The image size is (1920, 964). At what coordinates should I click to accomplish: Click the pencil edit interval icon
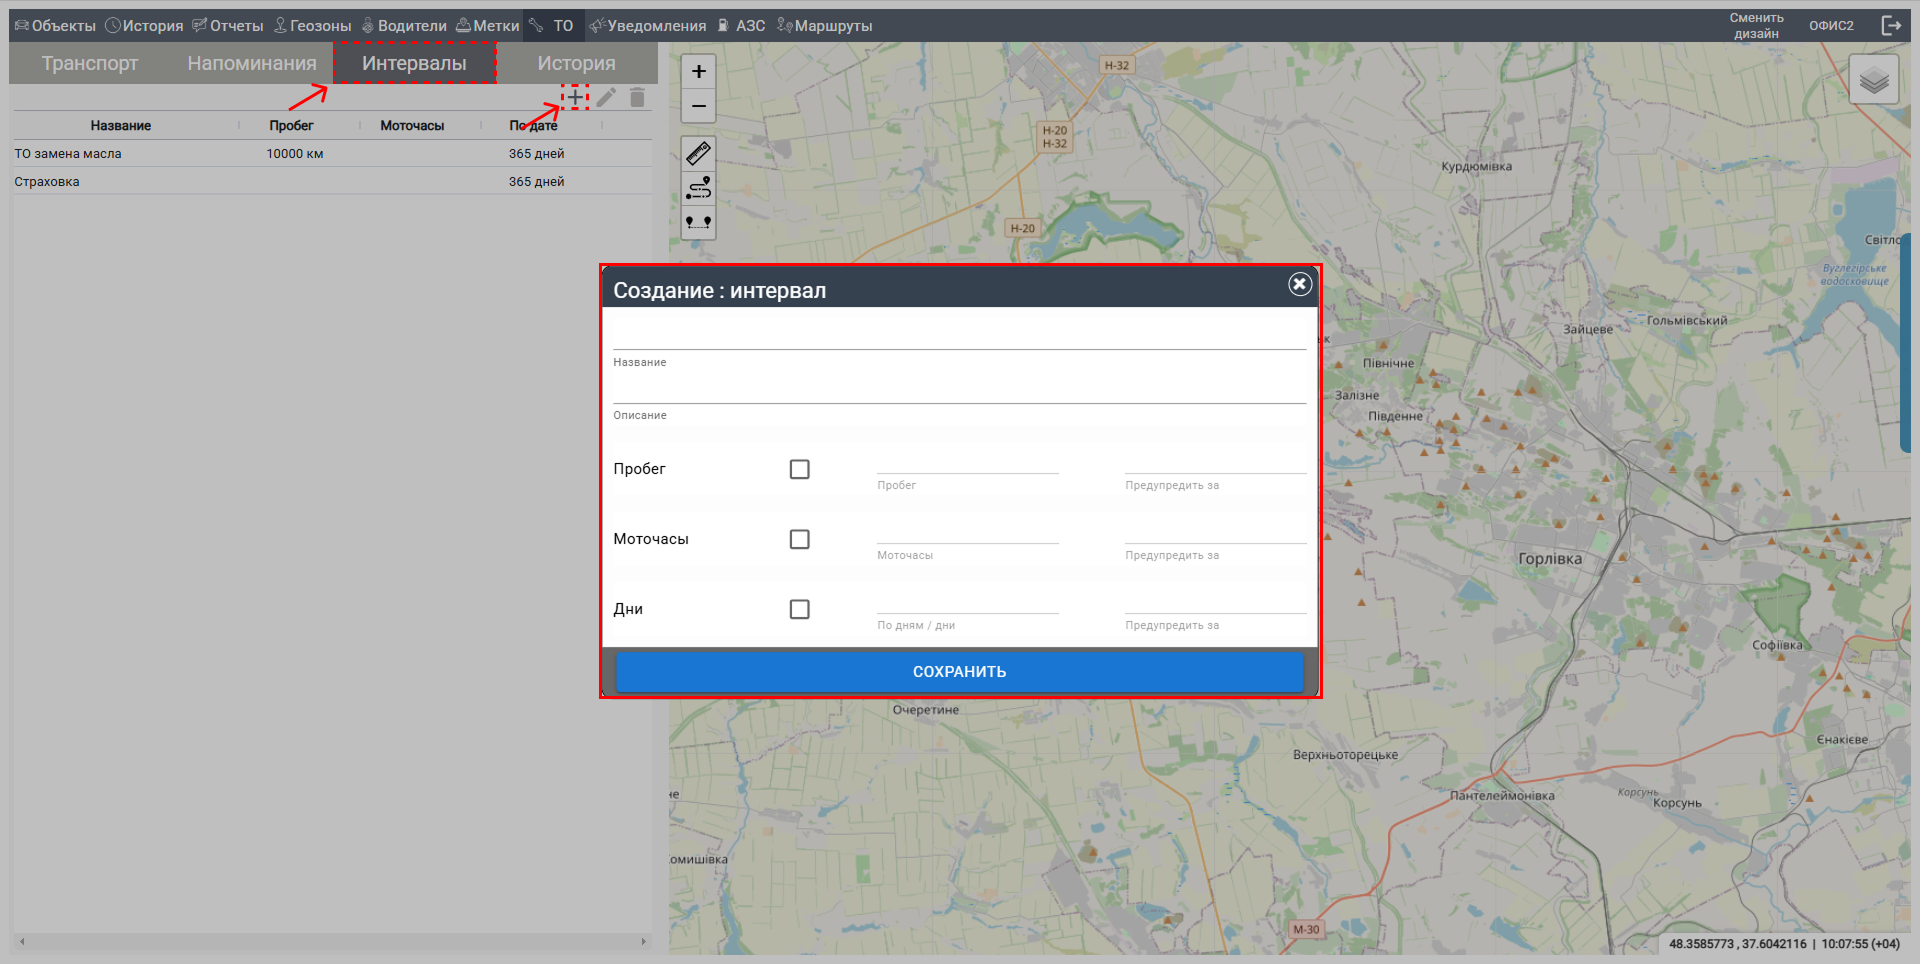(606, 97)
